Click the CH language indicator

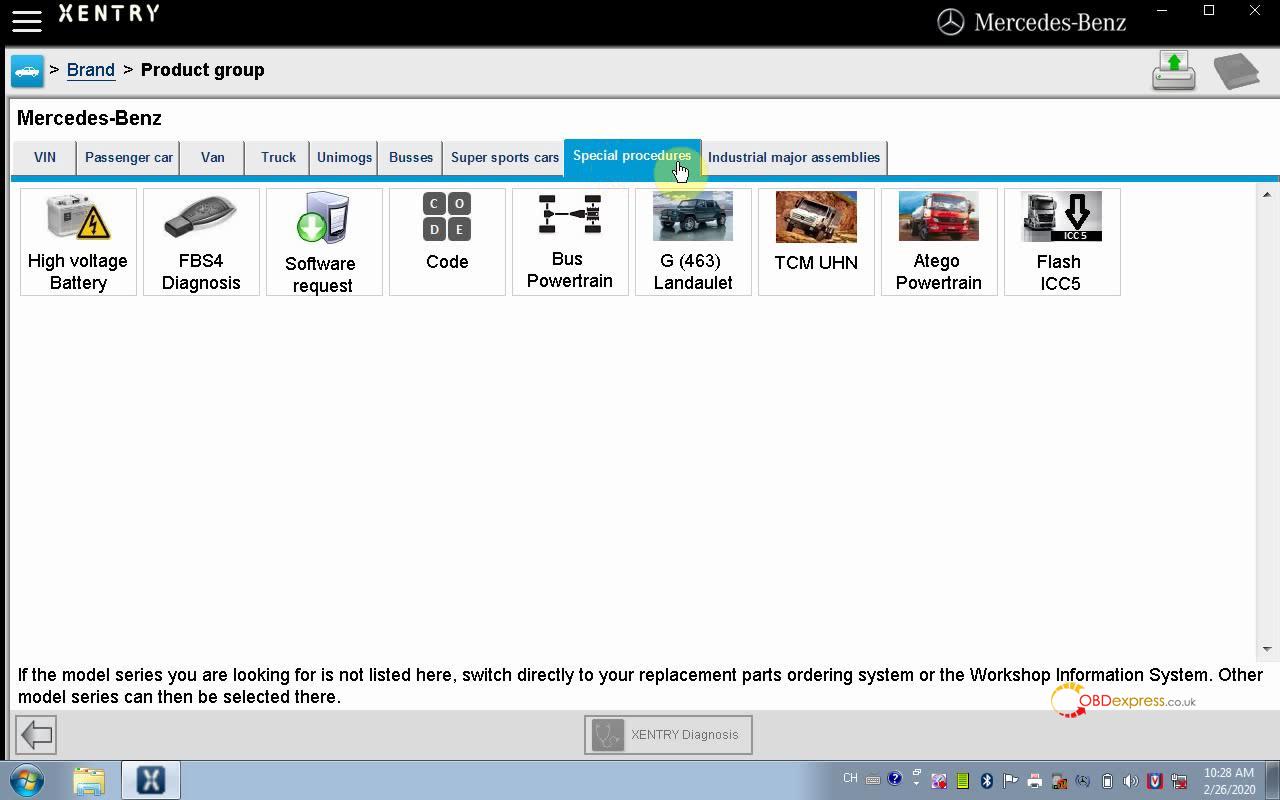850,778
